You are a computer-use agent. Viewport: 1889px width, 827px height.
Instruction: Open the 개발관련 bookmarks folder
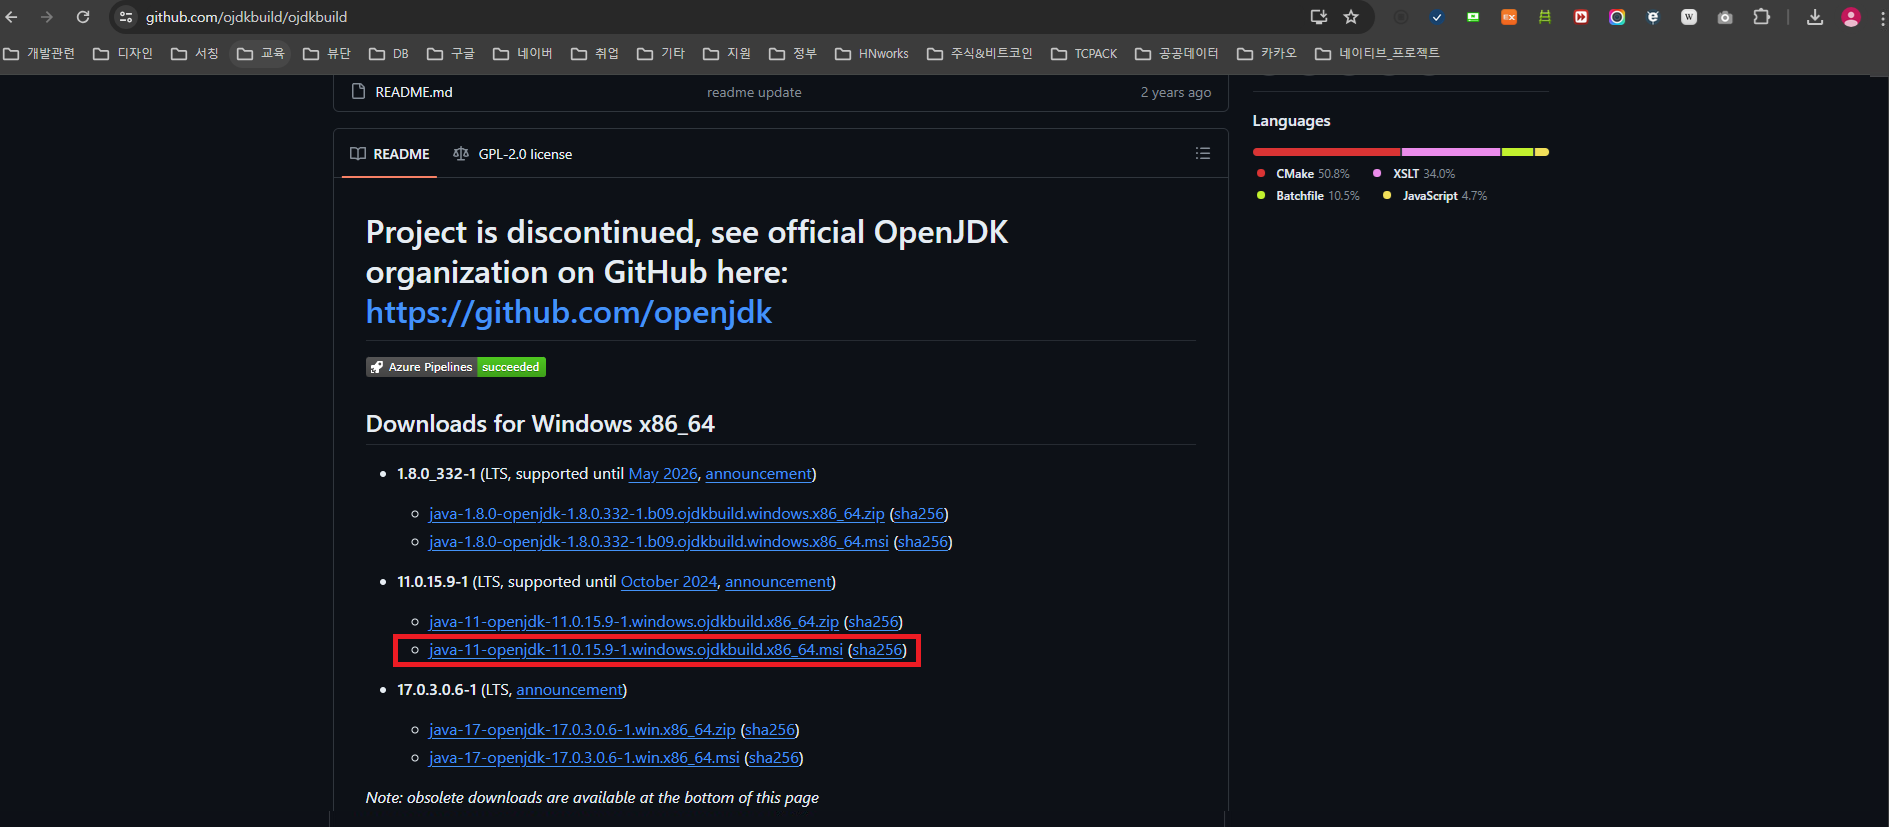click(x=39, y=53)
